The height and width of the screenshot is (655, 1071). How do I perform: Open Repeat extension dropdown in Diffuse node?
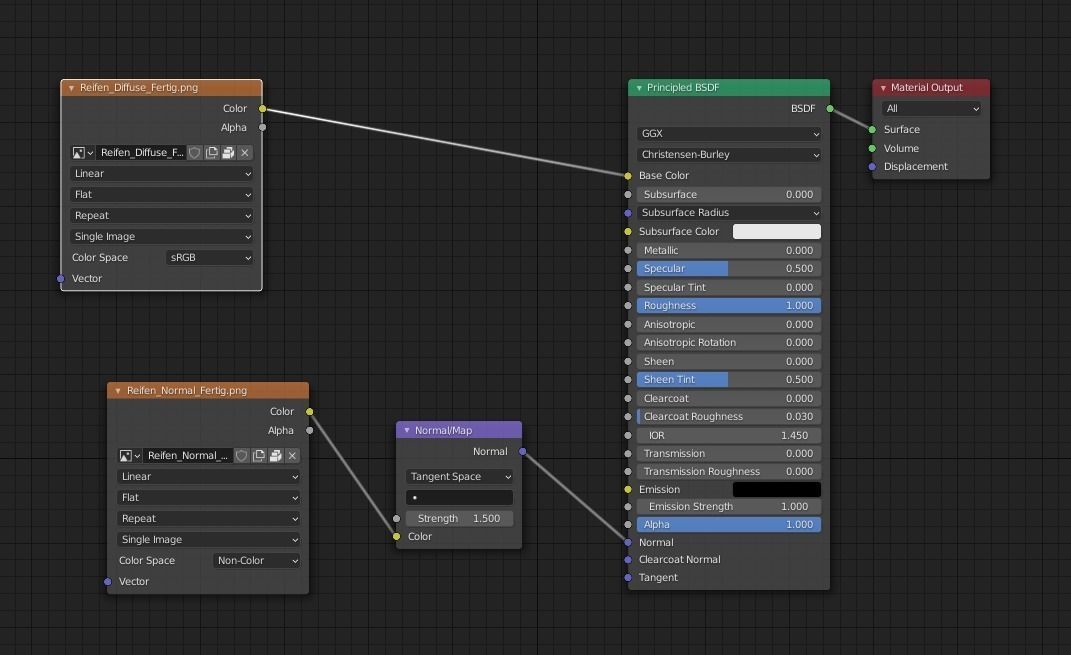(161, 216)
